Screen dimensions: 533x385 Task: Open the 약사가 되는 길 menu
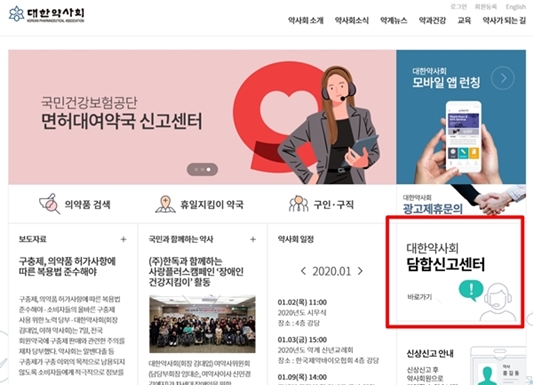pos(504,20)
